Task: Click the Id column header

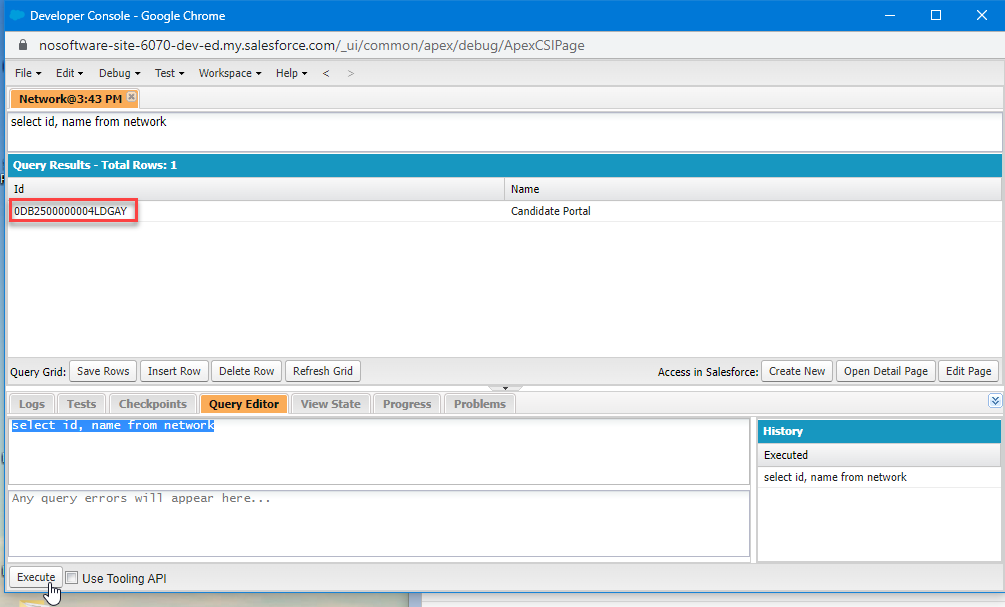Action: 256,189
